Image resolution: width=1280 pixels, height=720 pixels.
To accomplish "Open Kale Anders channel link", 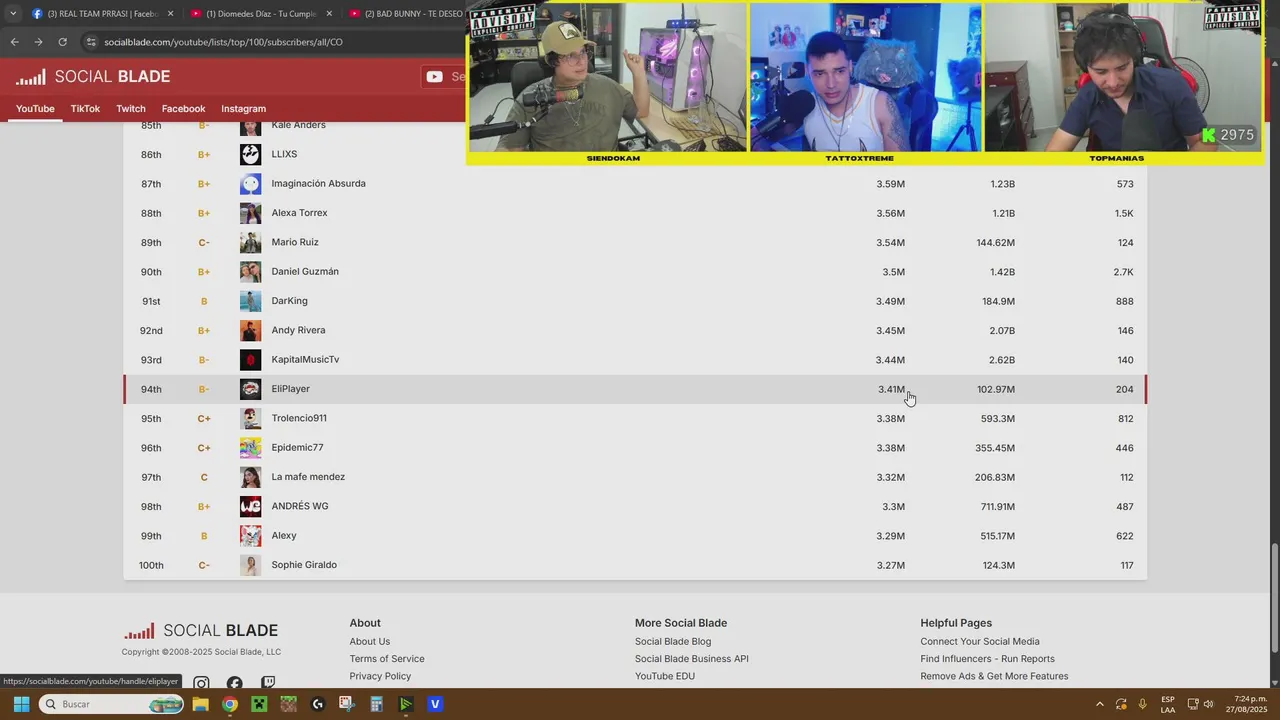I will pos(298,125).
